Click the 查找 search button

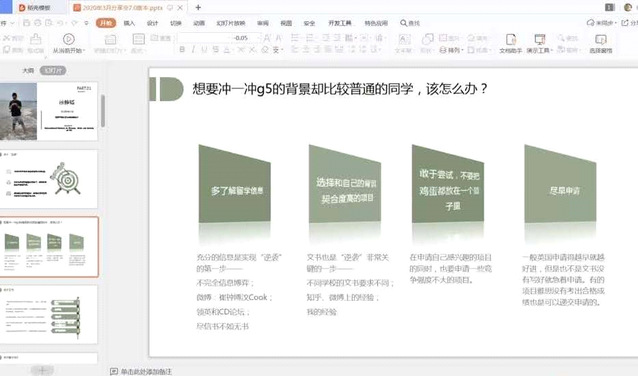(410, 23)
